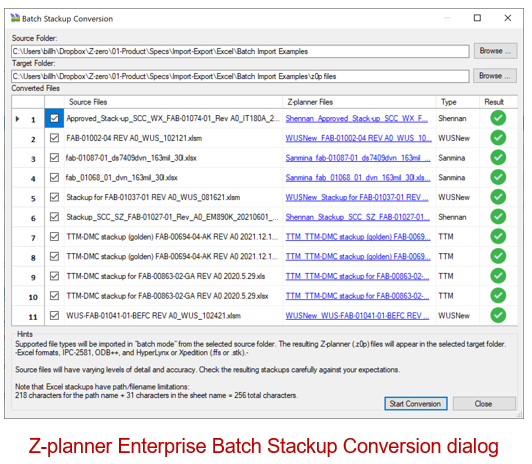Select the Sanmina type cell in row 3

tap(458, 158)
